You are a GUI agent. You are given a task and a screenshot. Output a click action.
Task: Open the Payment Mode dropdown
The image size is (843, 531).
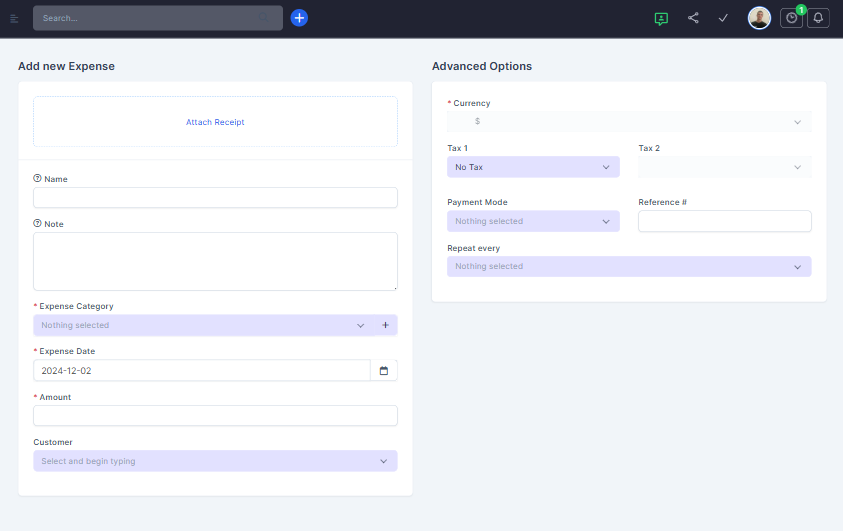click(533, 221)
